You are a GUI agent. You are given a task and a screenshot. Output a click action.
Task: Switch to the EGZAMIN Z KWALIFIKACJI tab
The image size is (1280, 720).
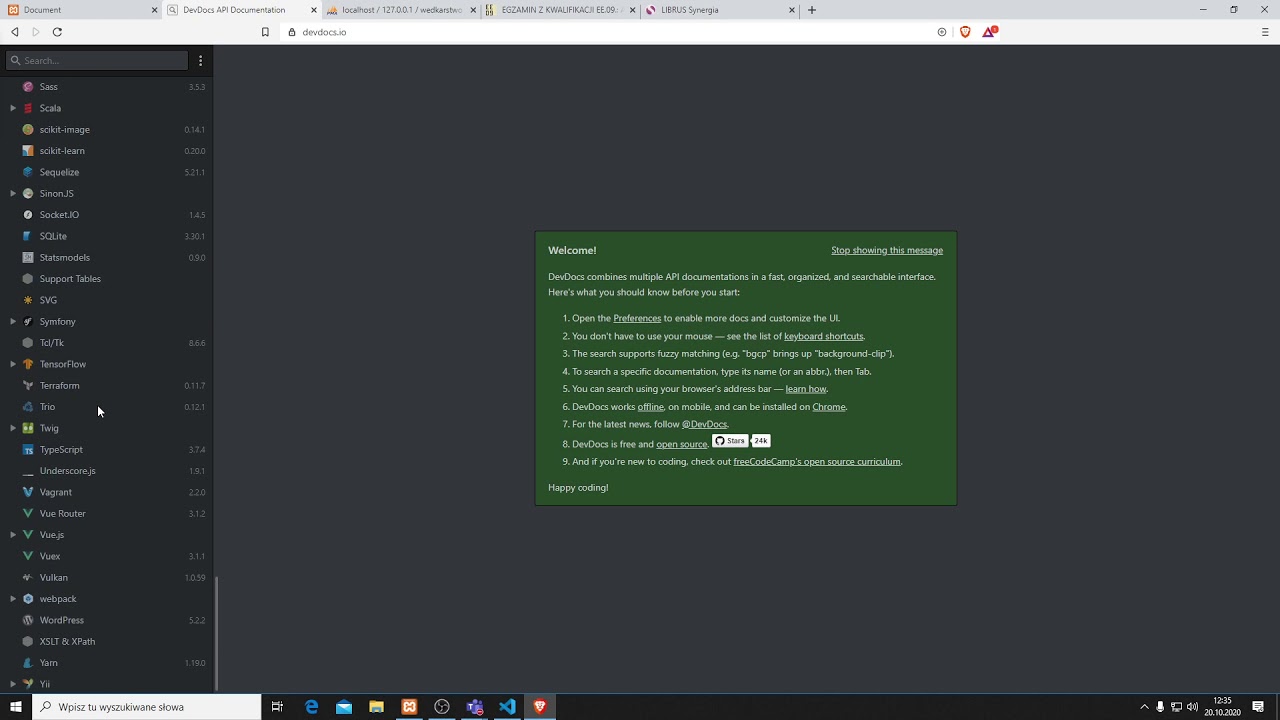pos(560,10)
